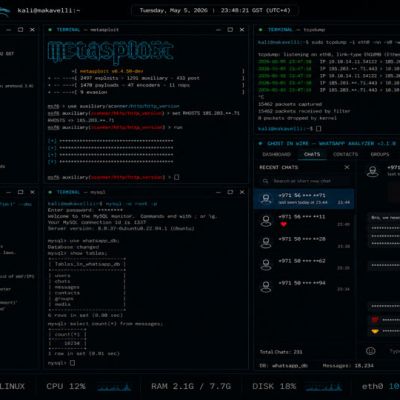Click avatar of contact ending **71 in list

266,199
